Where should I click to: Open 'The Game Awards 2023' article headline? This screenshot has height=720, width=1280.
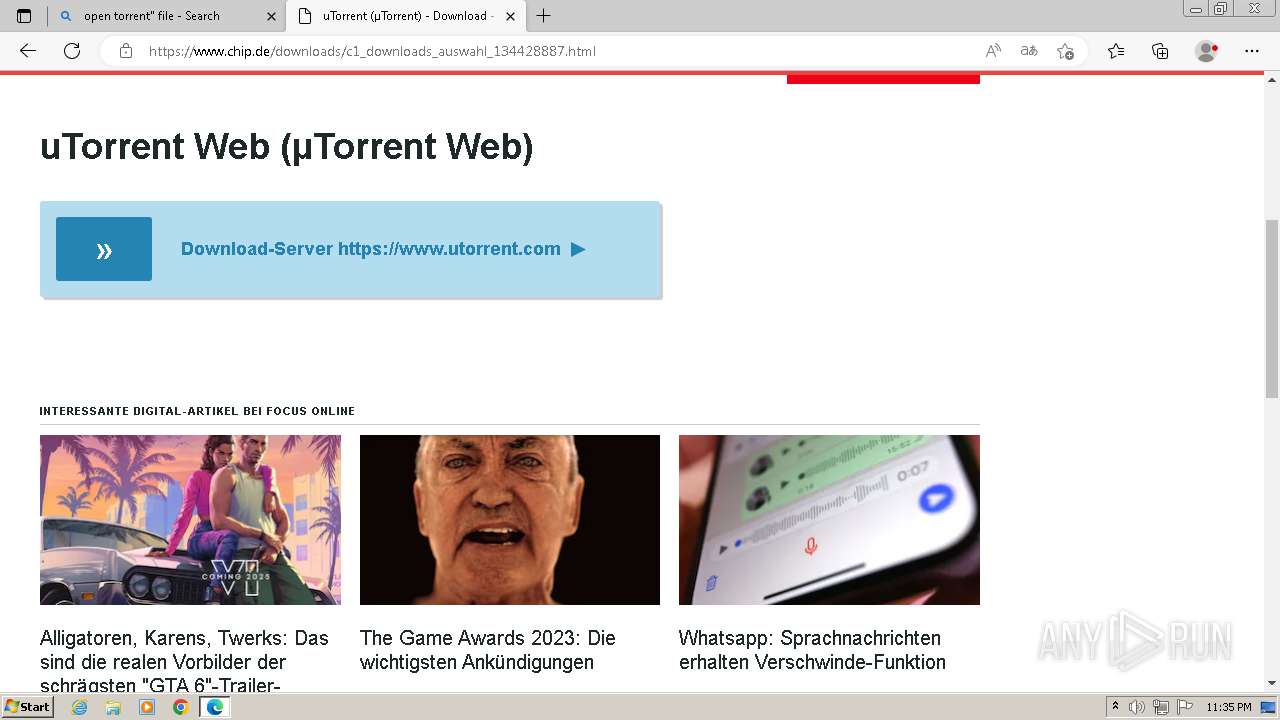[x=488, y=650]
